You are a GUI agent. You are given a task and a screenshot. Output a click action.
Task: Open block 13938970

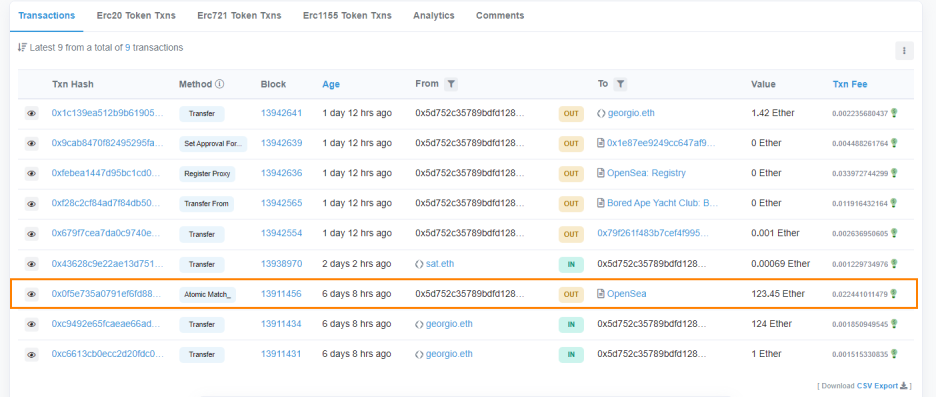point(281,263)
